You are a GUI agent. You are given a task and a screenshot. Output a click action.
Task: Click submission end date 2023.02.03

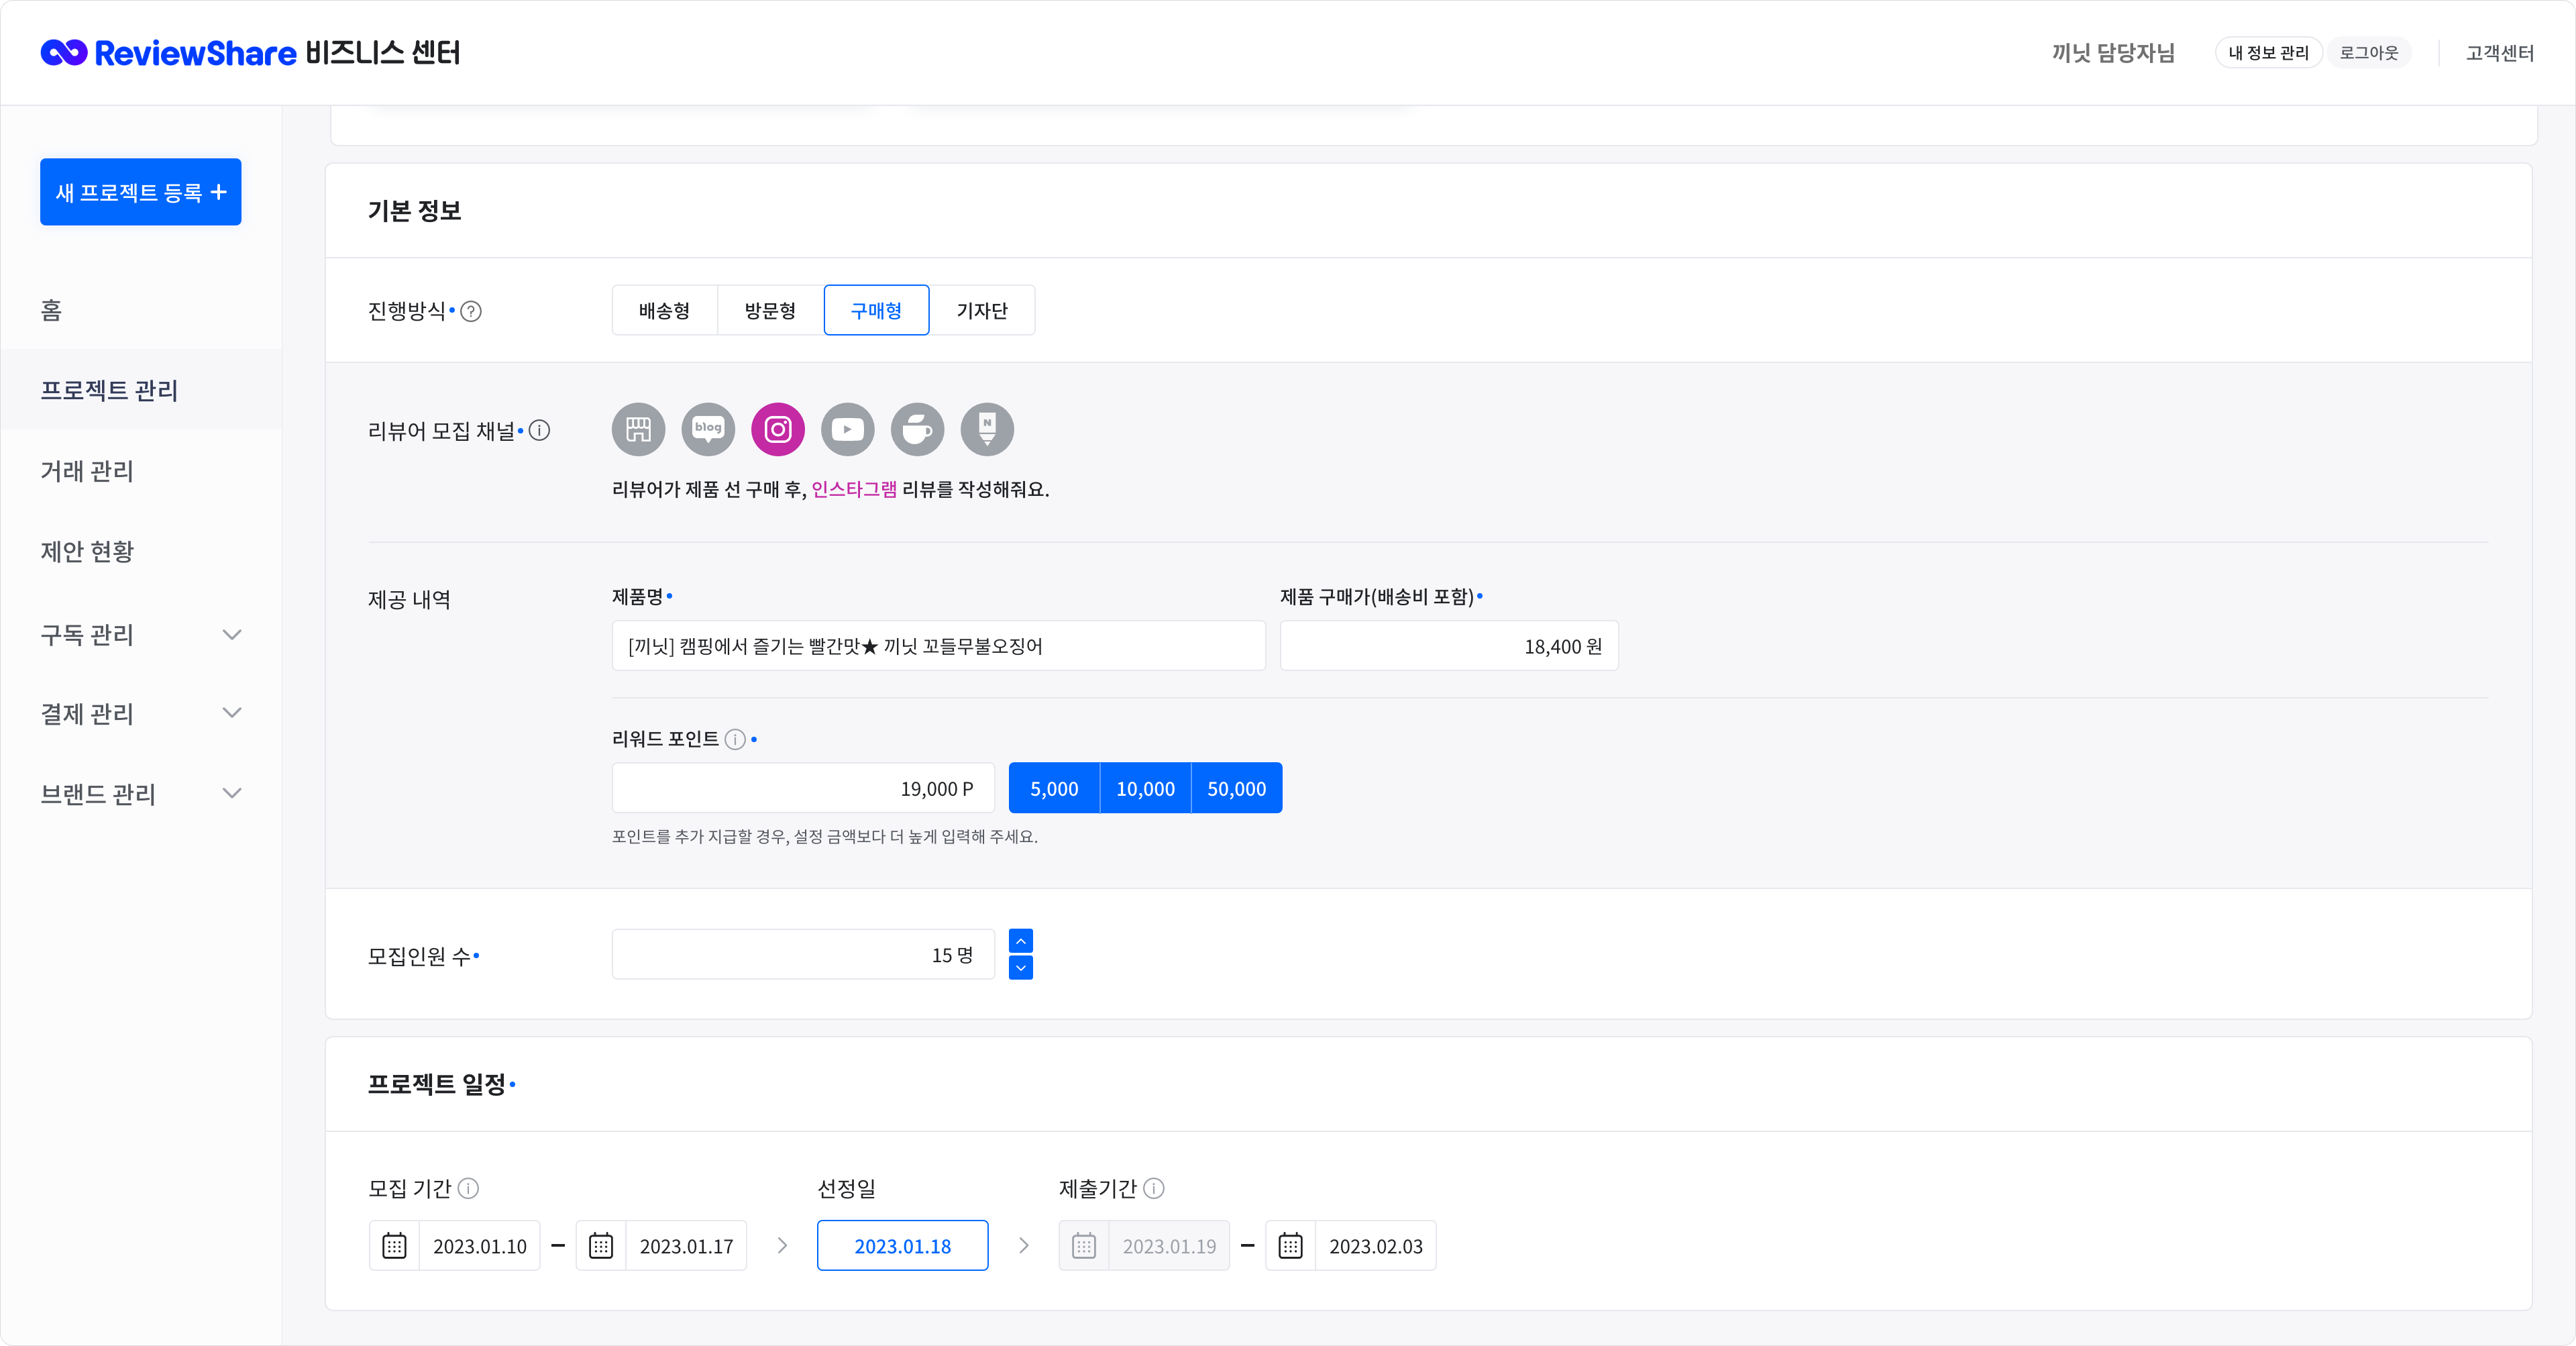tap(1375, 1247)
